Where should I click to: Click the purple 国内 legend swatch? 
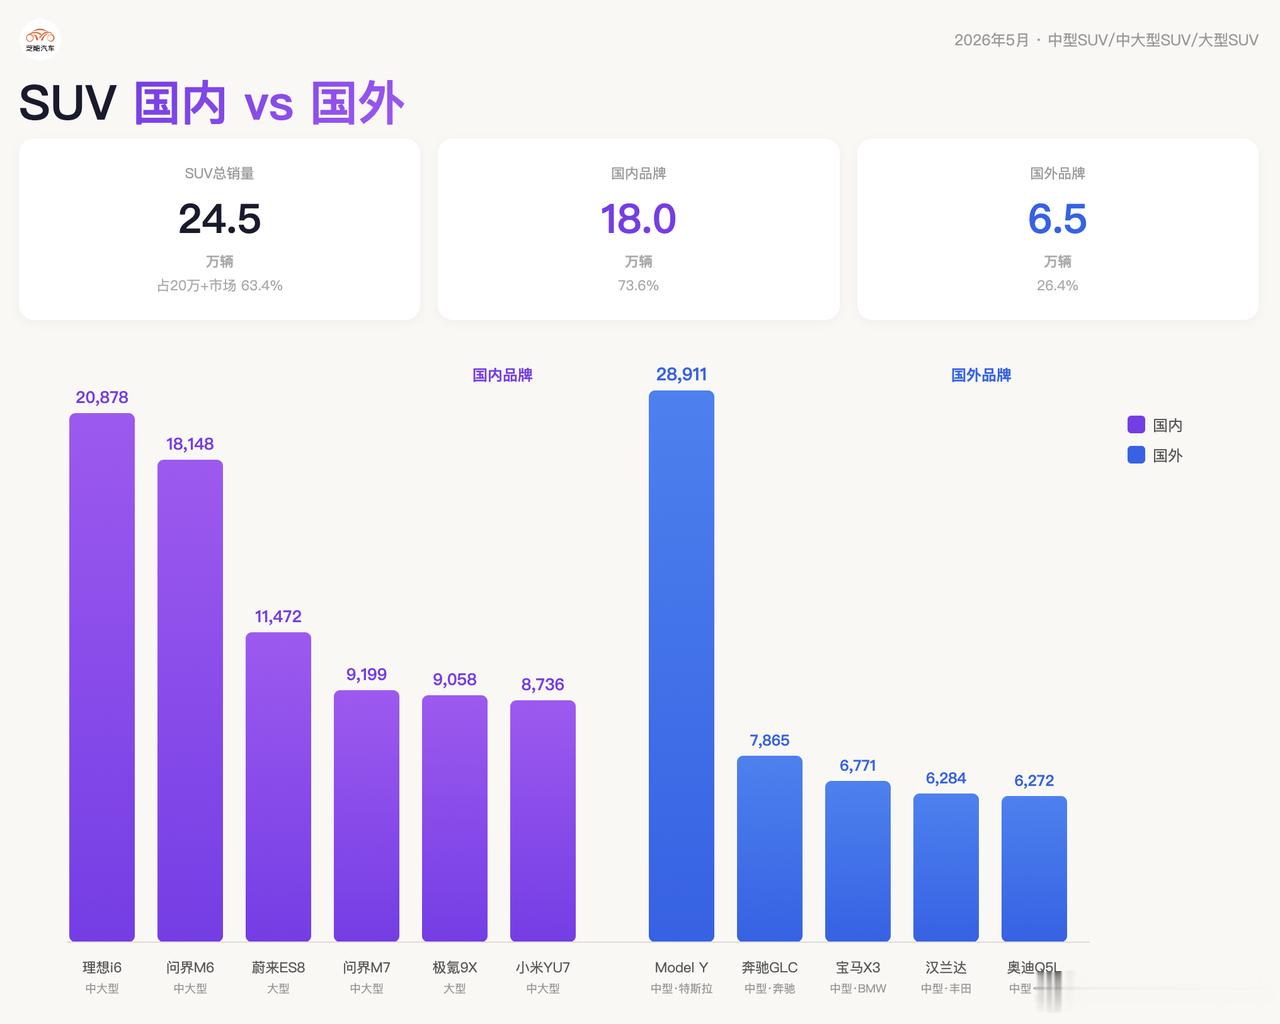pyautogui.click(x=1136, y=425)
